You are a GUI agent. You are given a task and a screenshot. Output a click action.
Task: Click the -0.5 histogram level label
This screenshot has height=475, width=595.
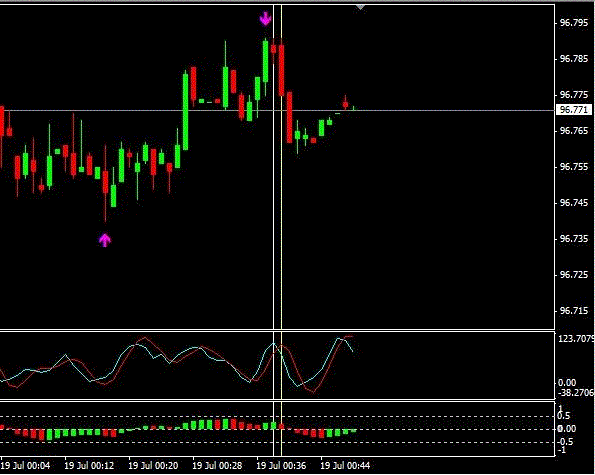[564, 442]
